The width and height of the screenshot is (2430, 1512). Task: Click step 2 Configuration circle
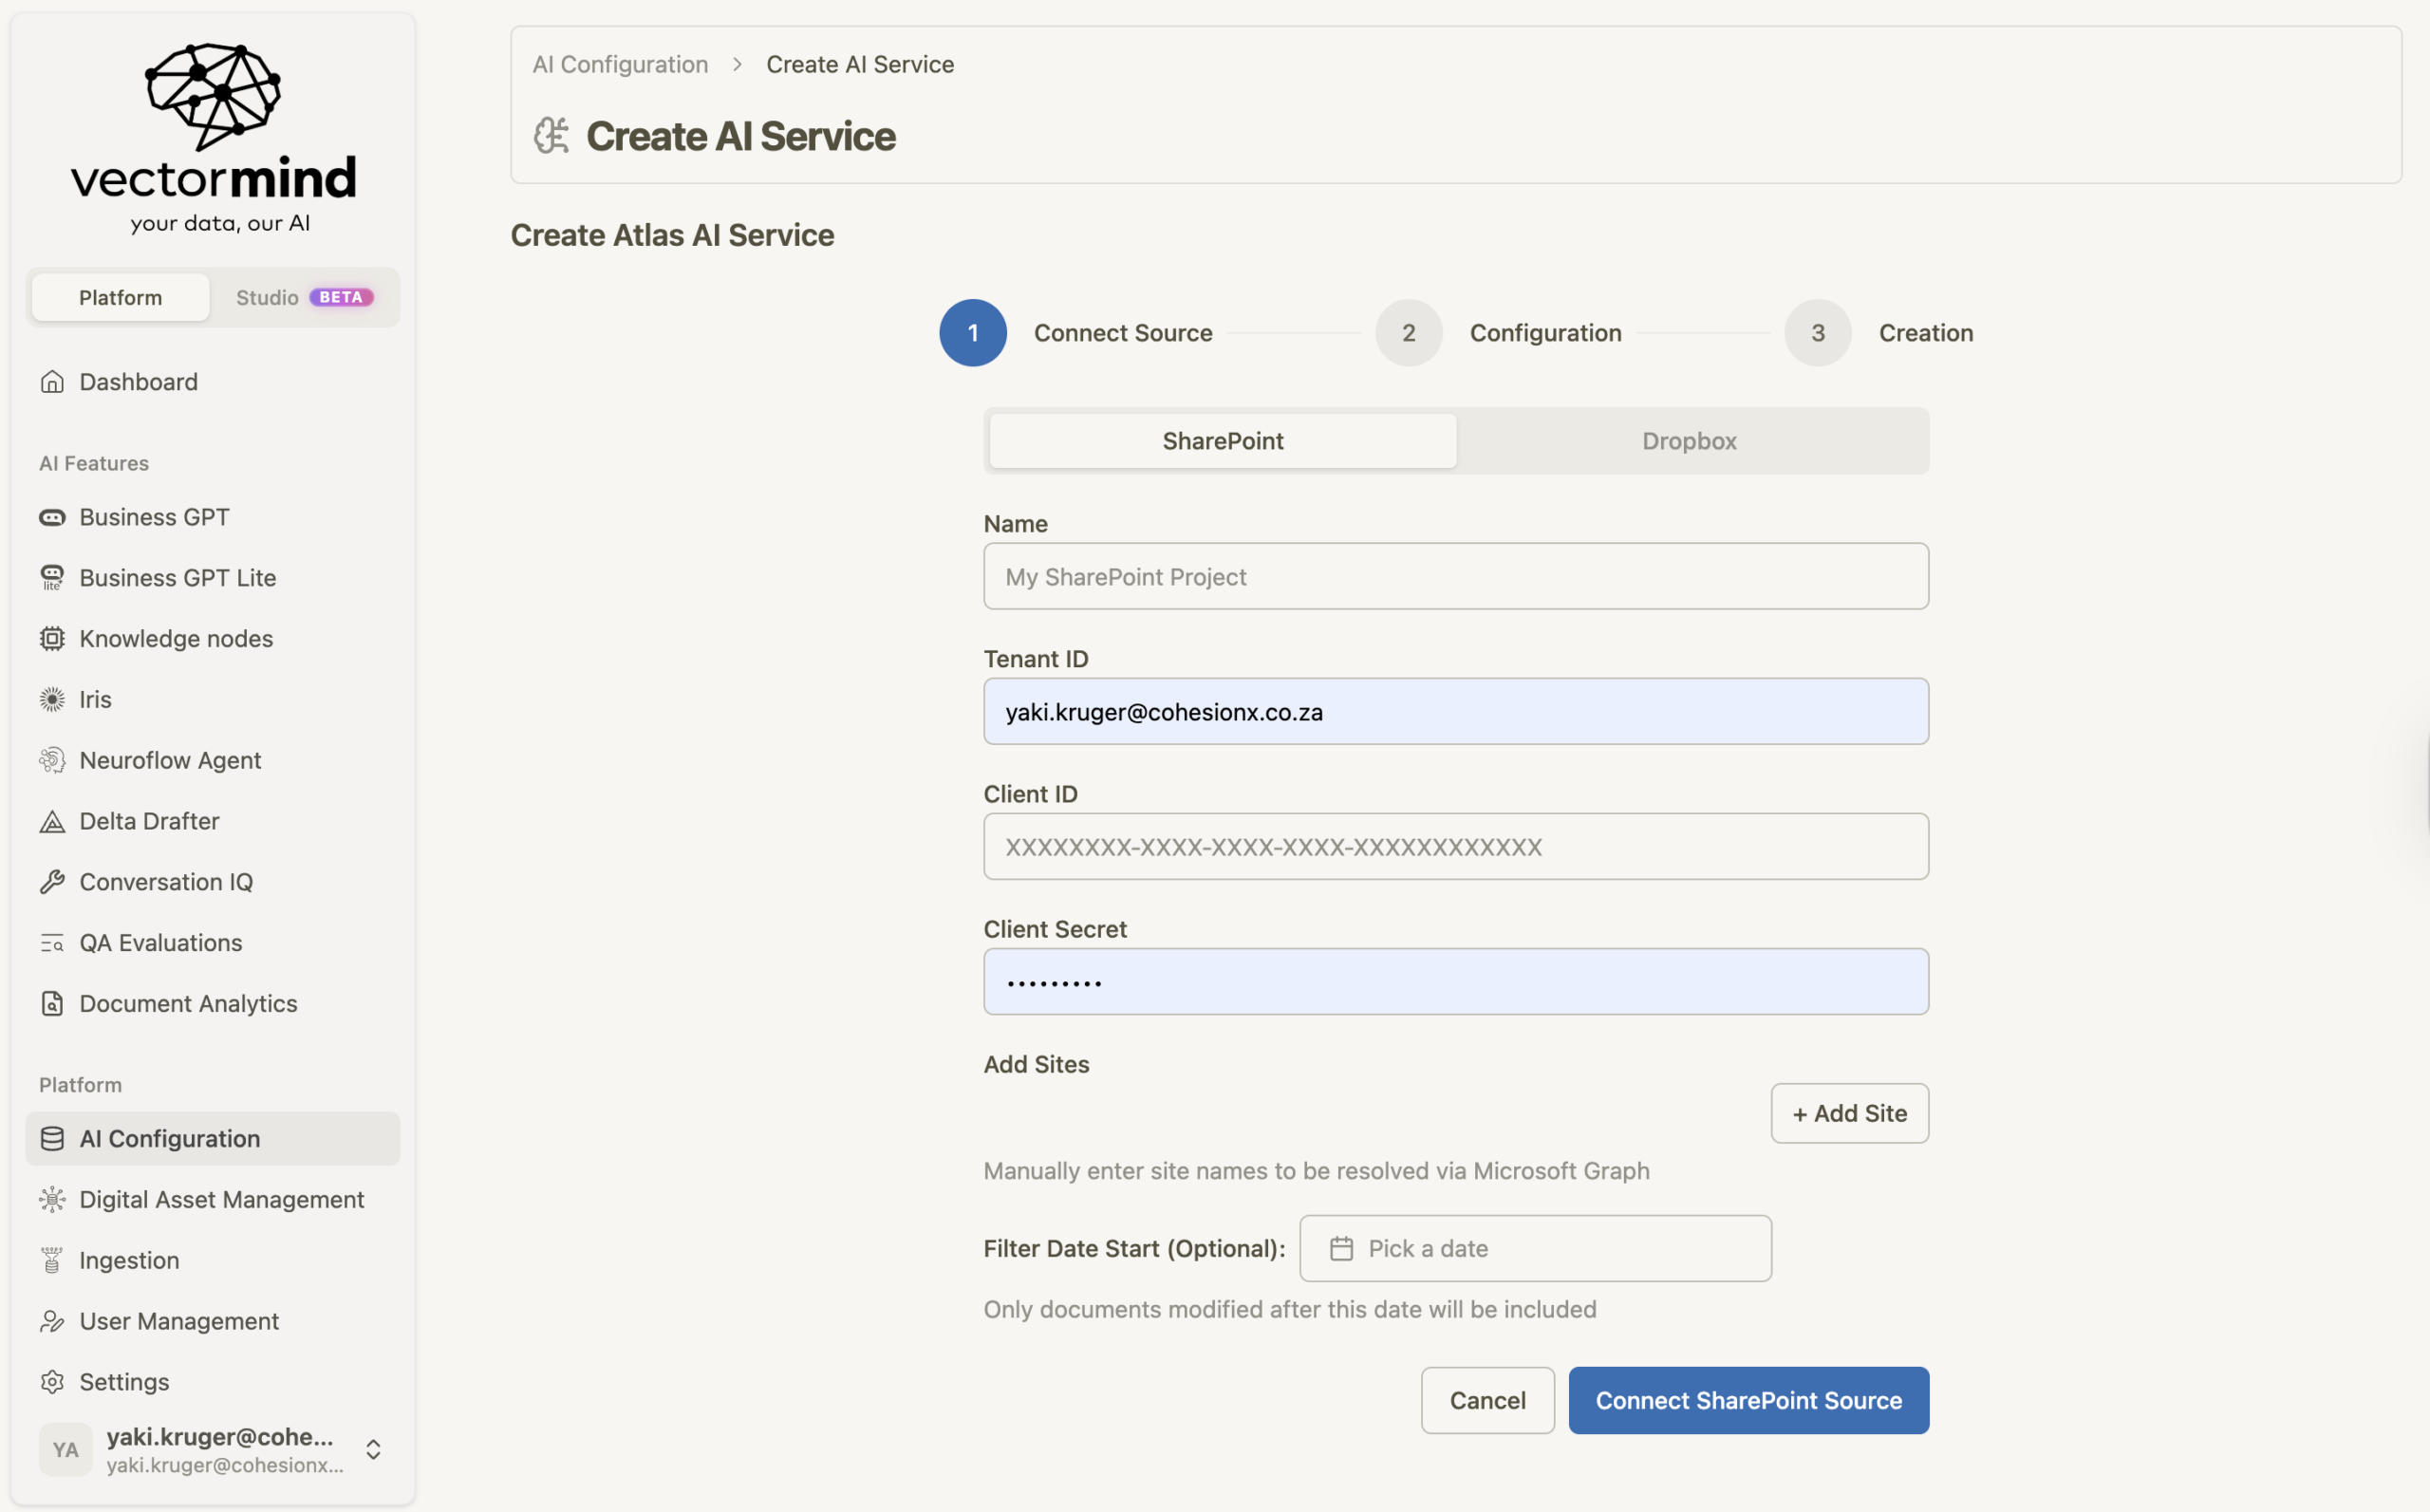coord(1409,333)
